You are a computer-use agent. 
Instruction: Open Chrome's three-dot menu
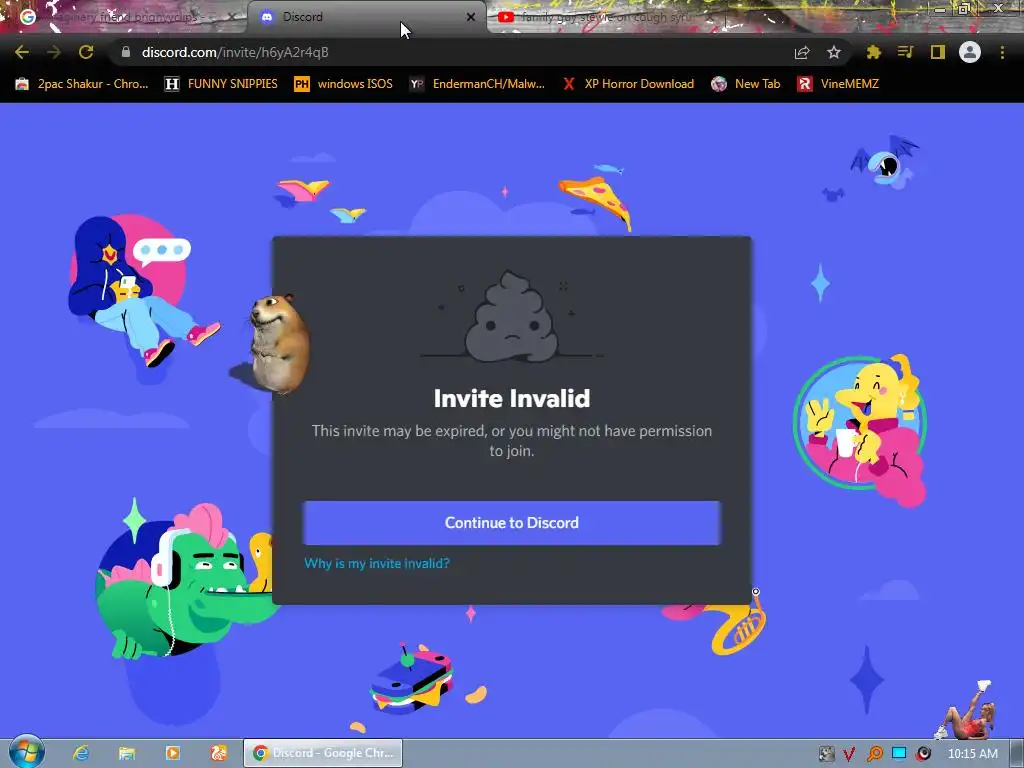coord(1002,52)
